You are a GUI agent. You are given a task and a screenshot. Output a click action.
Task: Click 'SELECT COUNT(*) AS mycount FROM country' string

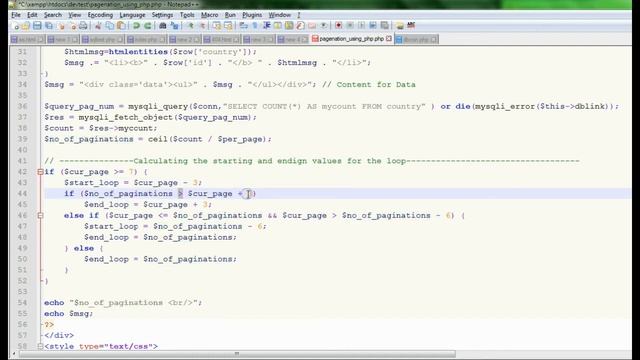click(x=324, y=106)
